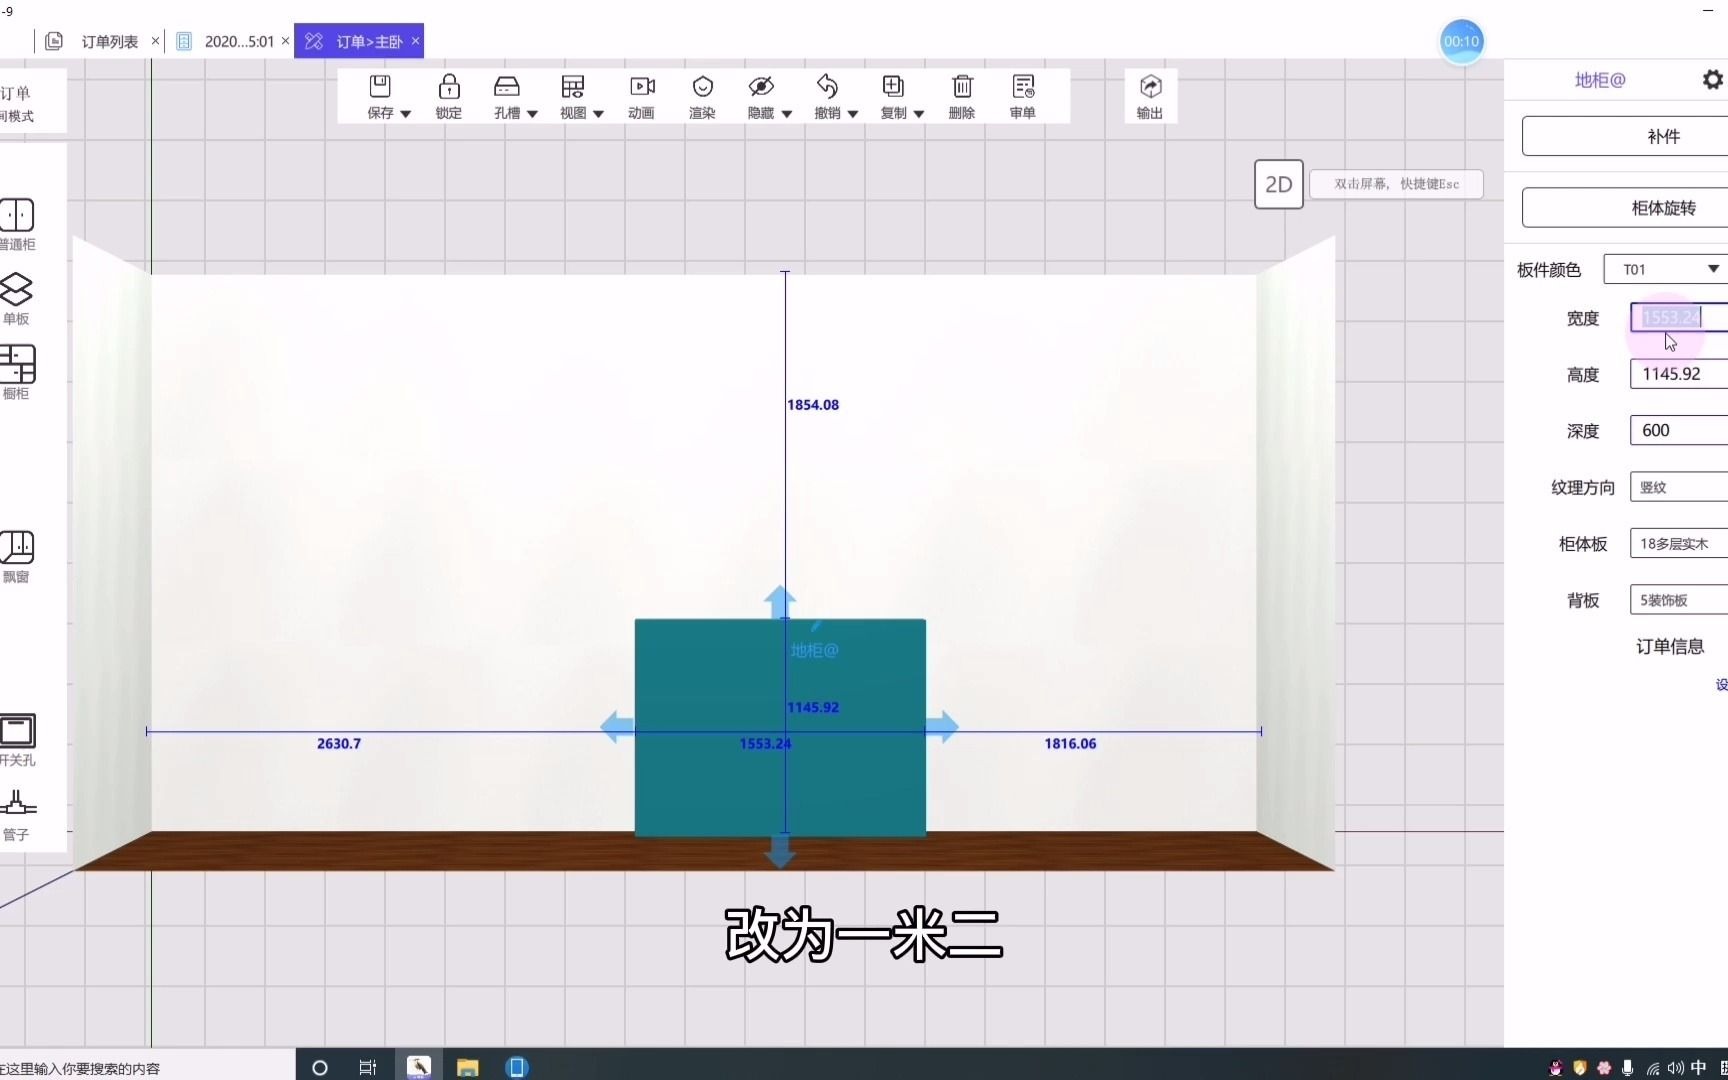Screen dimensions: 1728x1080
Task: Select the 普通柜 cabinet tool
Action: [16, 224]
